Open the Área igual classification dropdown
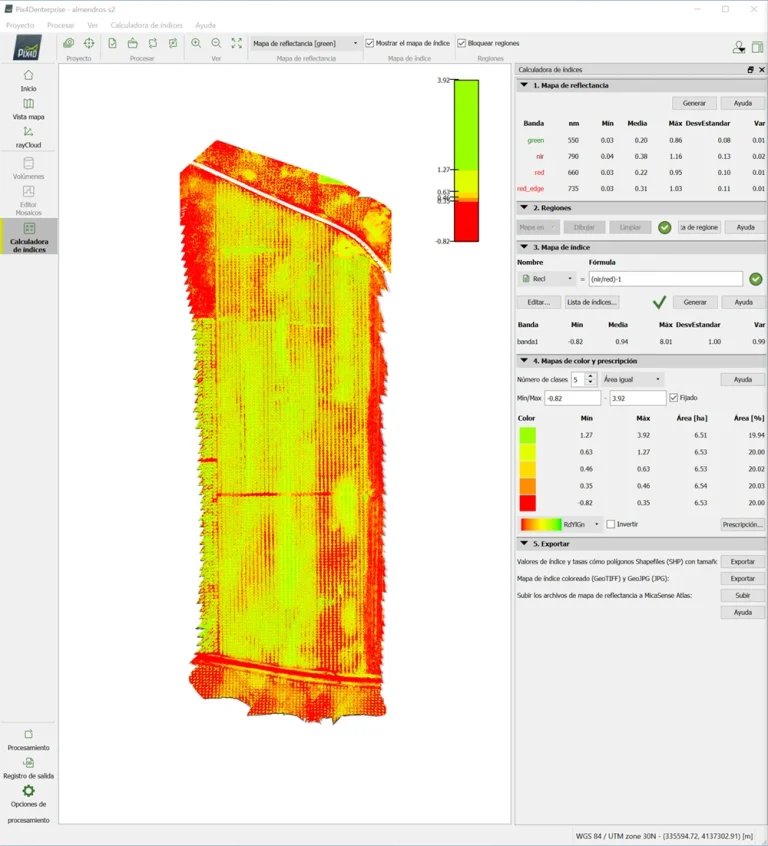The height and width of the screenshot is (846, 768). point(632,379)
